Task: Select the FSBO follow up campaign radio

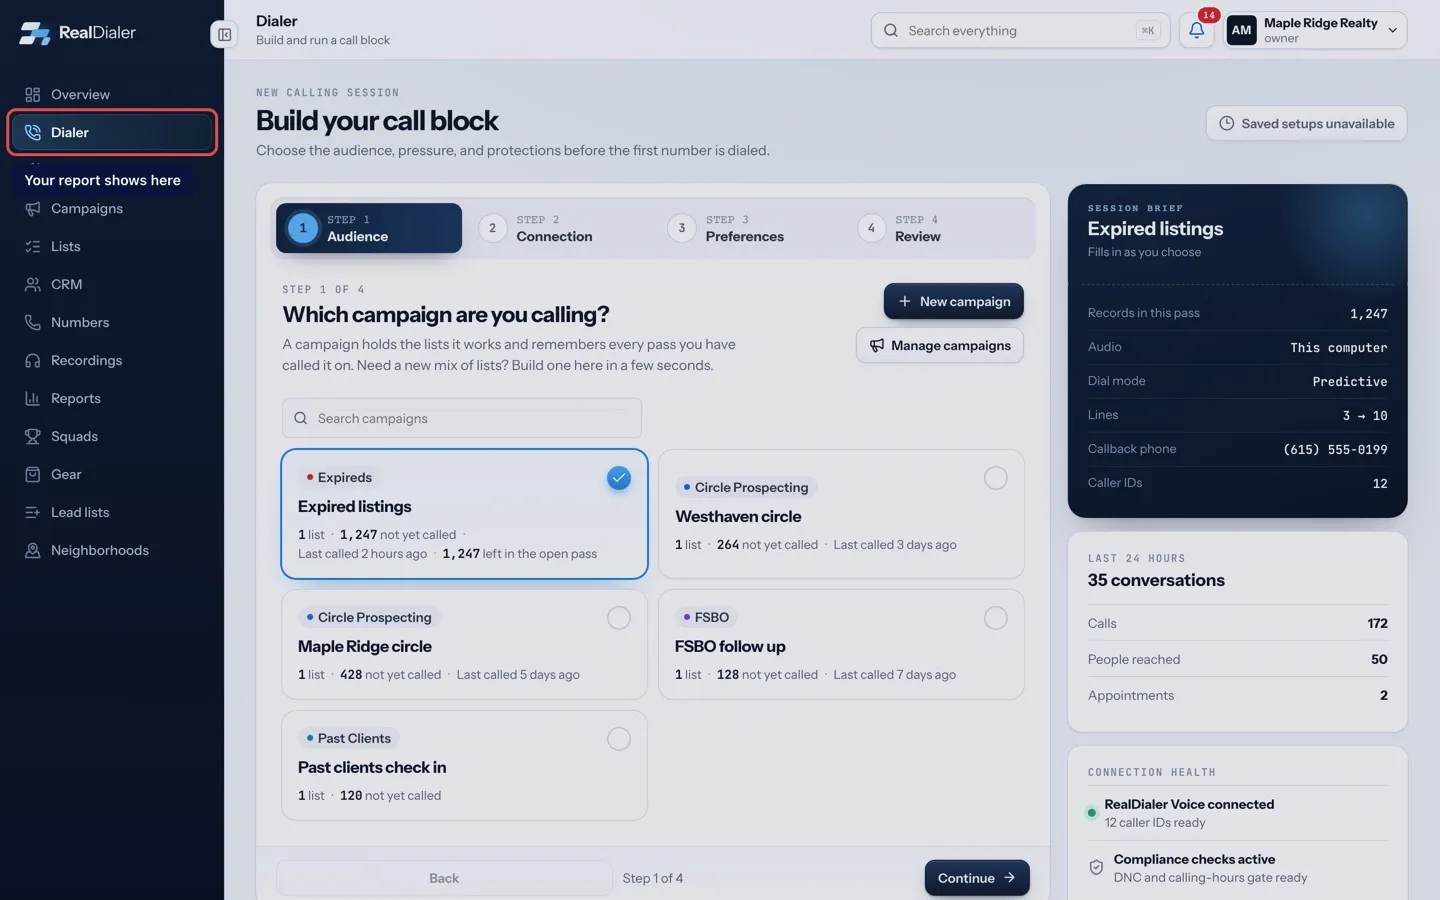Action: click(x=996, y=618)
